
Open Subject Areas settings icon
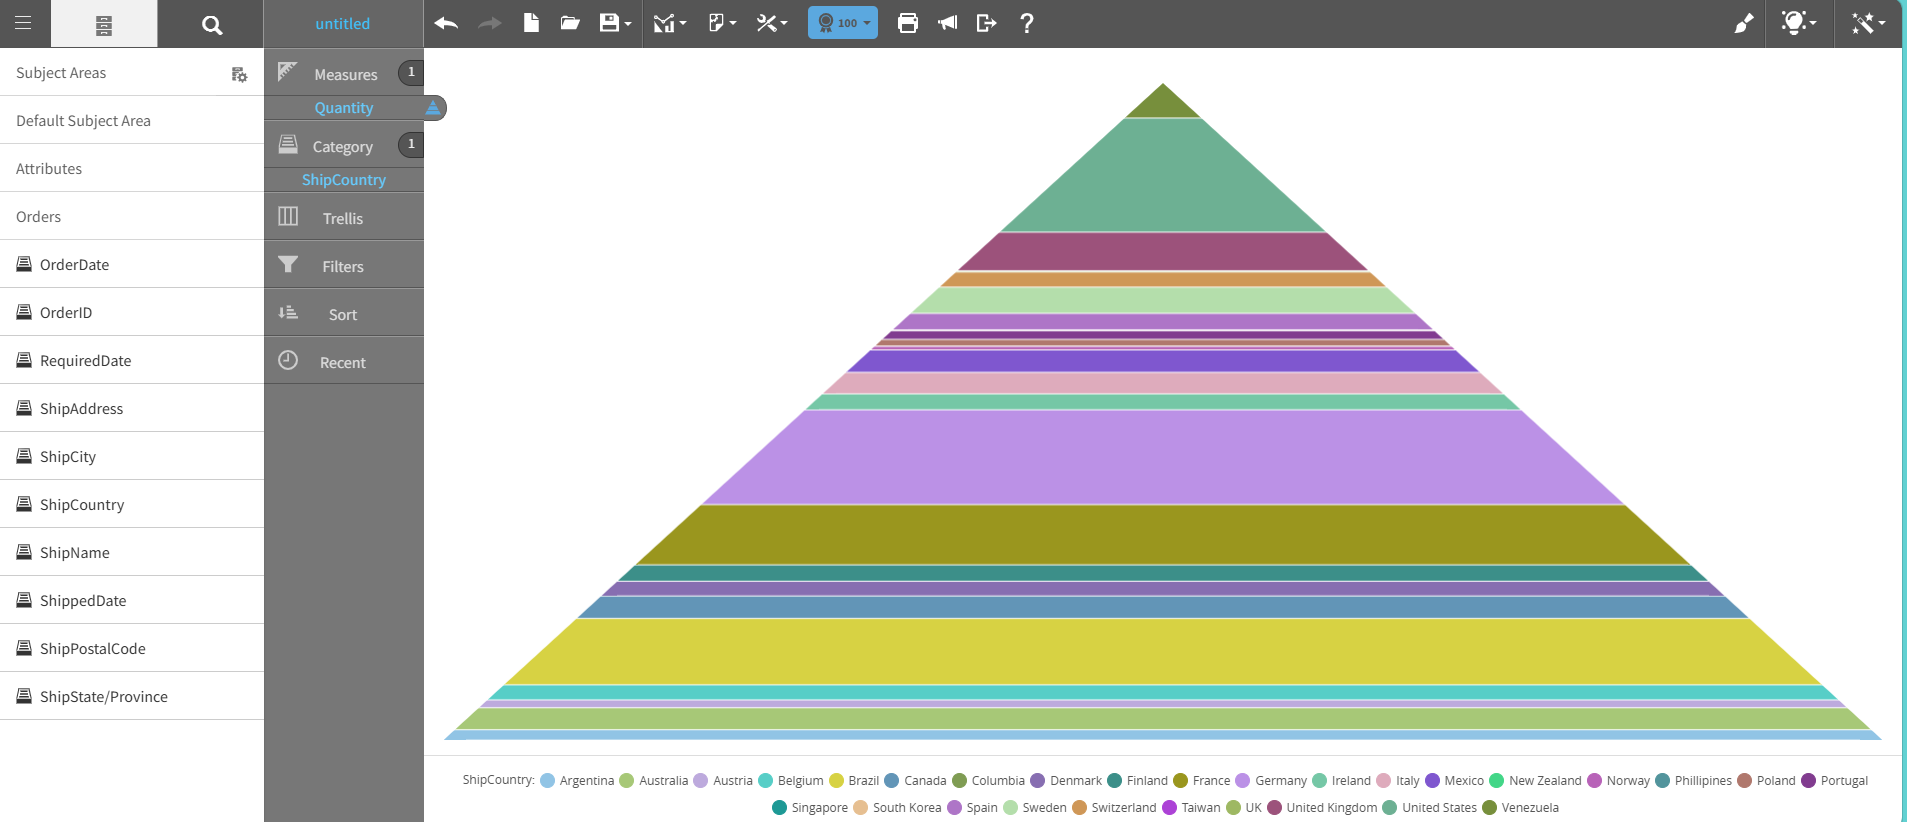point(239,74)
